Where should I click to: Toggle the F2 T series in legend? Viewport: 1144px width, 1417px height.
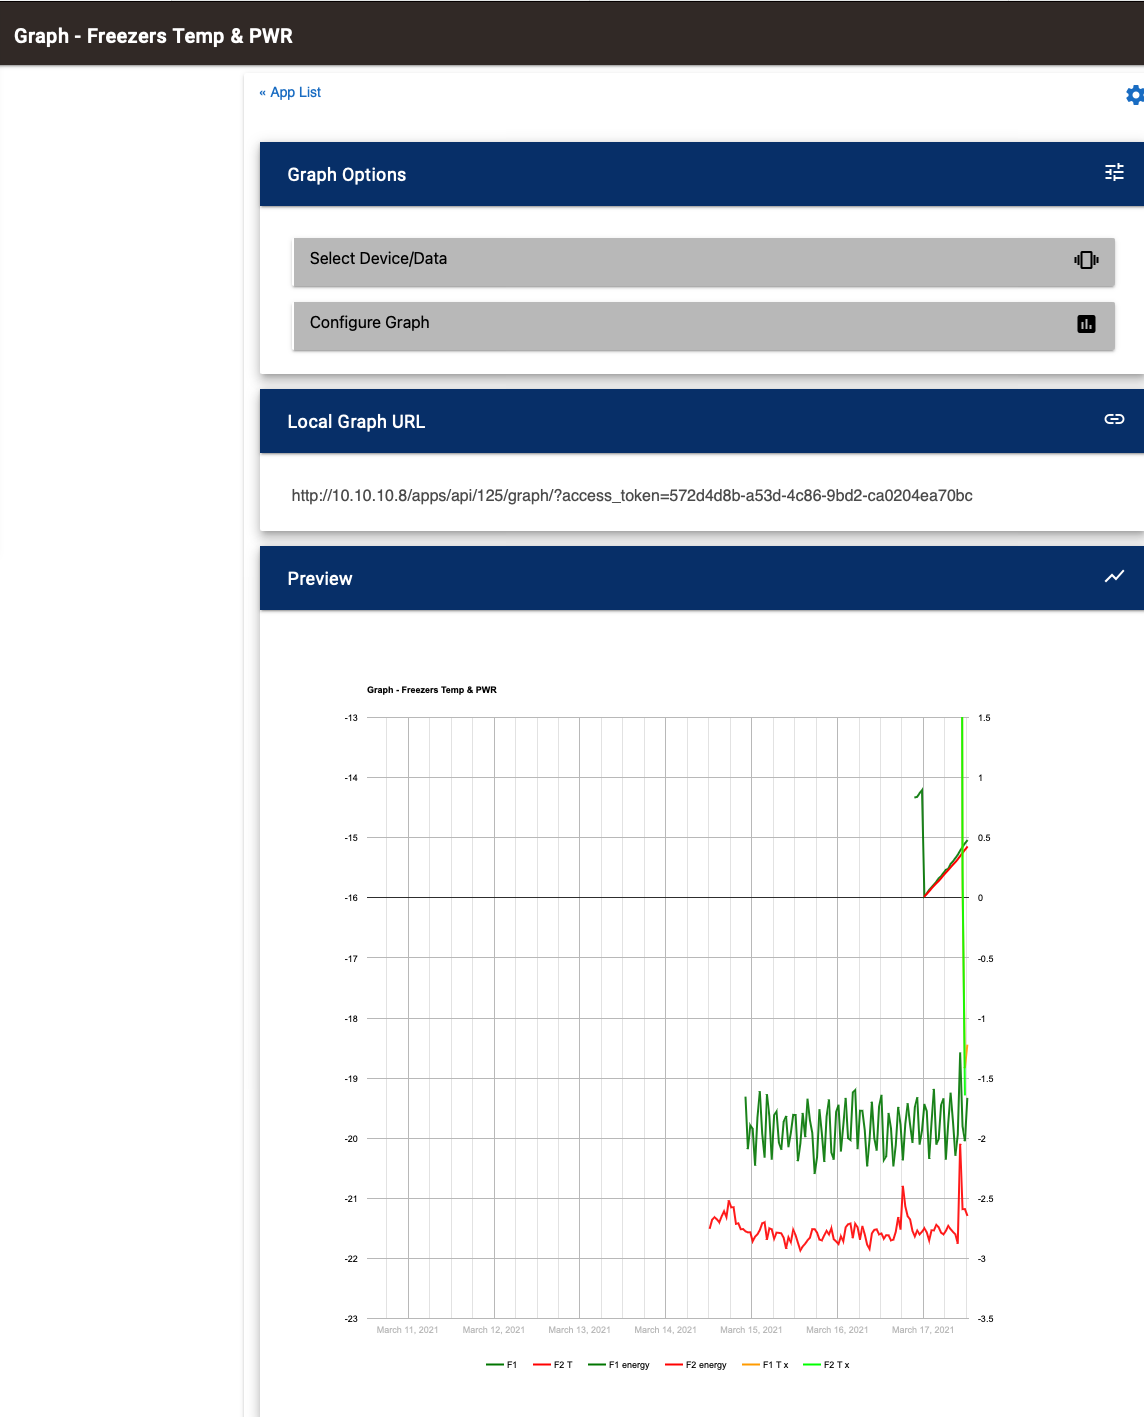coord(563,1365)
